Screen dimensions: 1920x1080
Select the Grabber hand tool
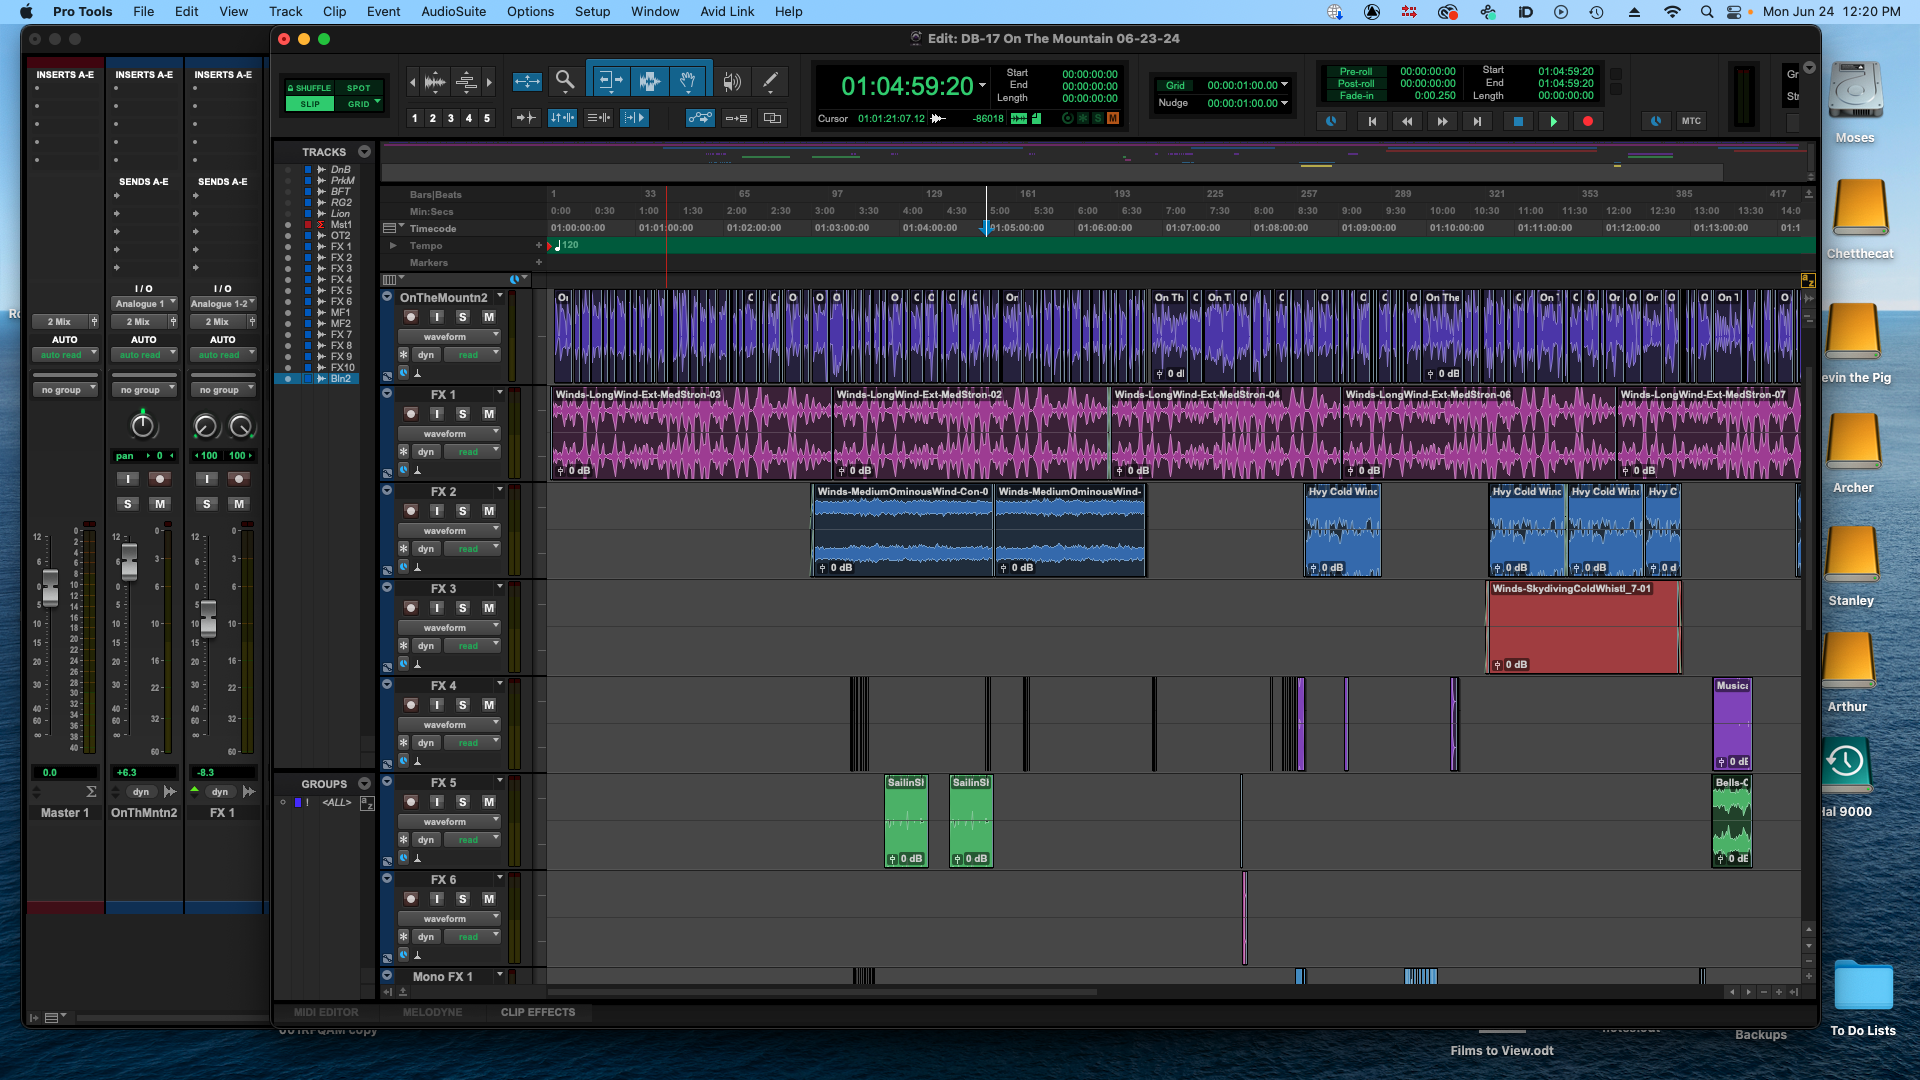[688, 81]
